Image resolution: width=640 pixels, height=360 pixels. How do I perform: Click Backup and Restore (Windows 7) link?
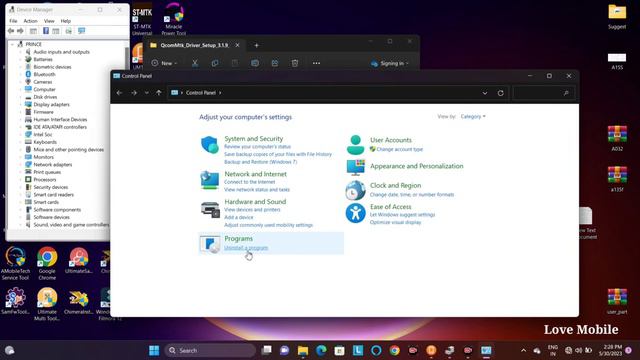pyautogui.click(x=261, y=162)
